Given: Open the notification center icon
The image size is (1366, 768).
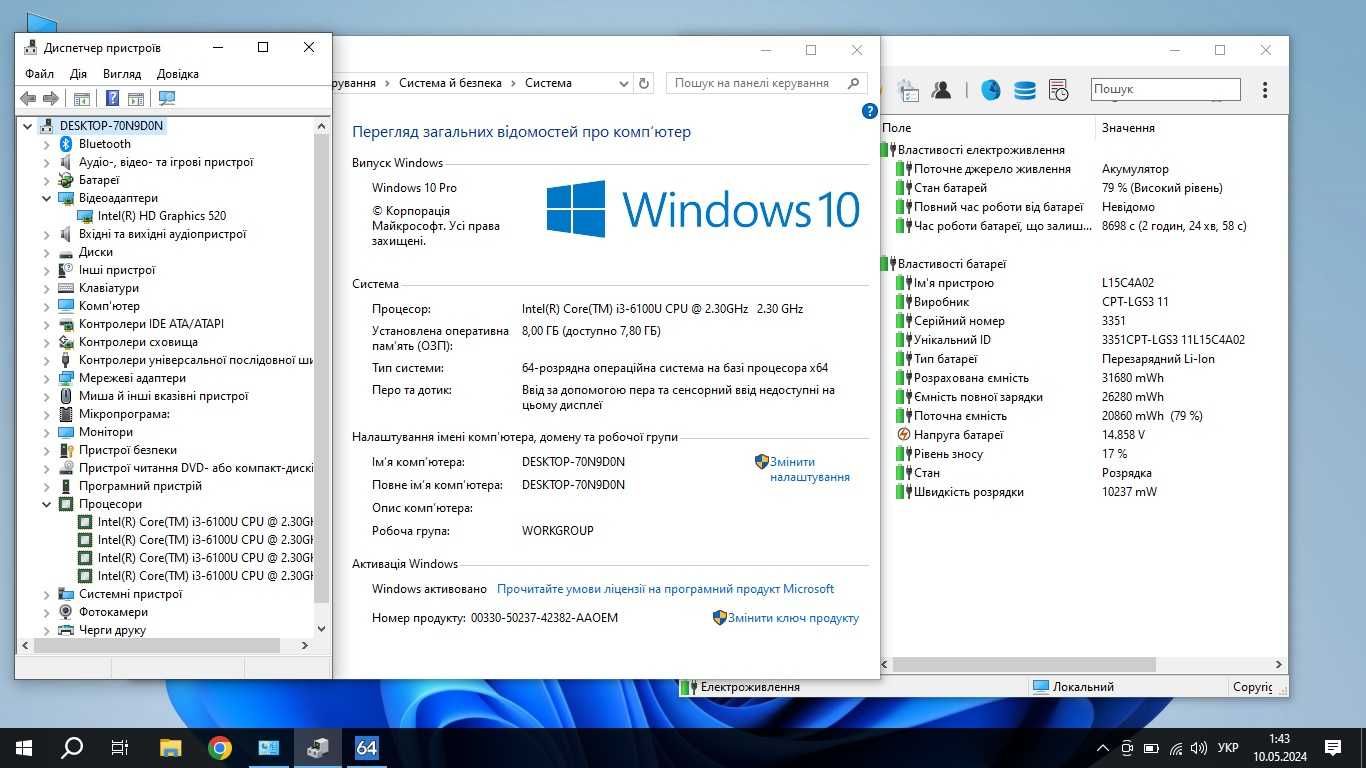Looking at the screenshot, I should [x=1333, y=748].
